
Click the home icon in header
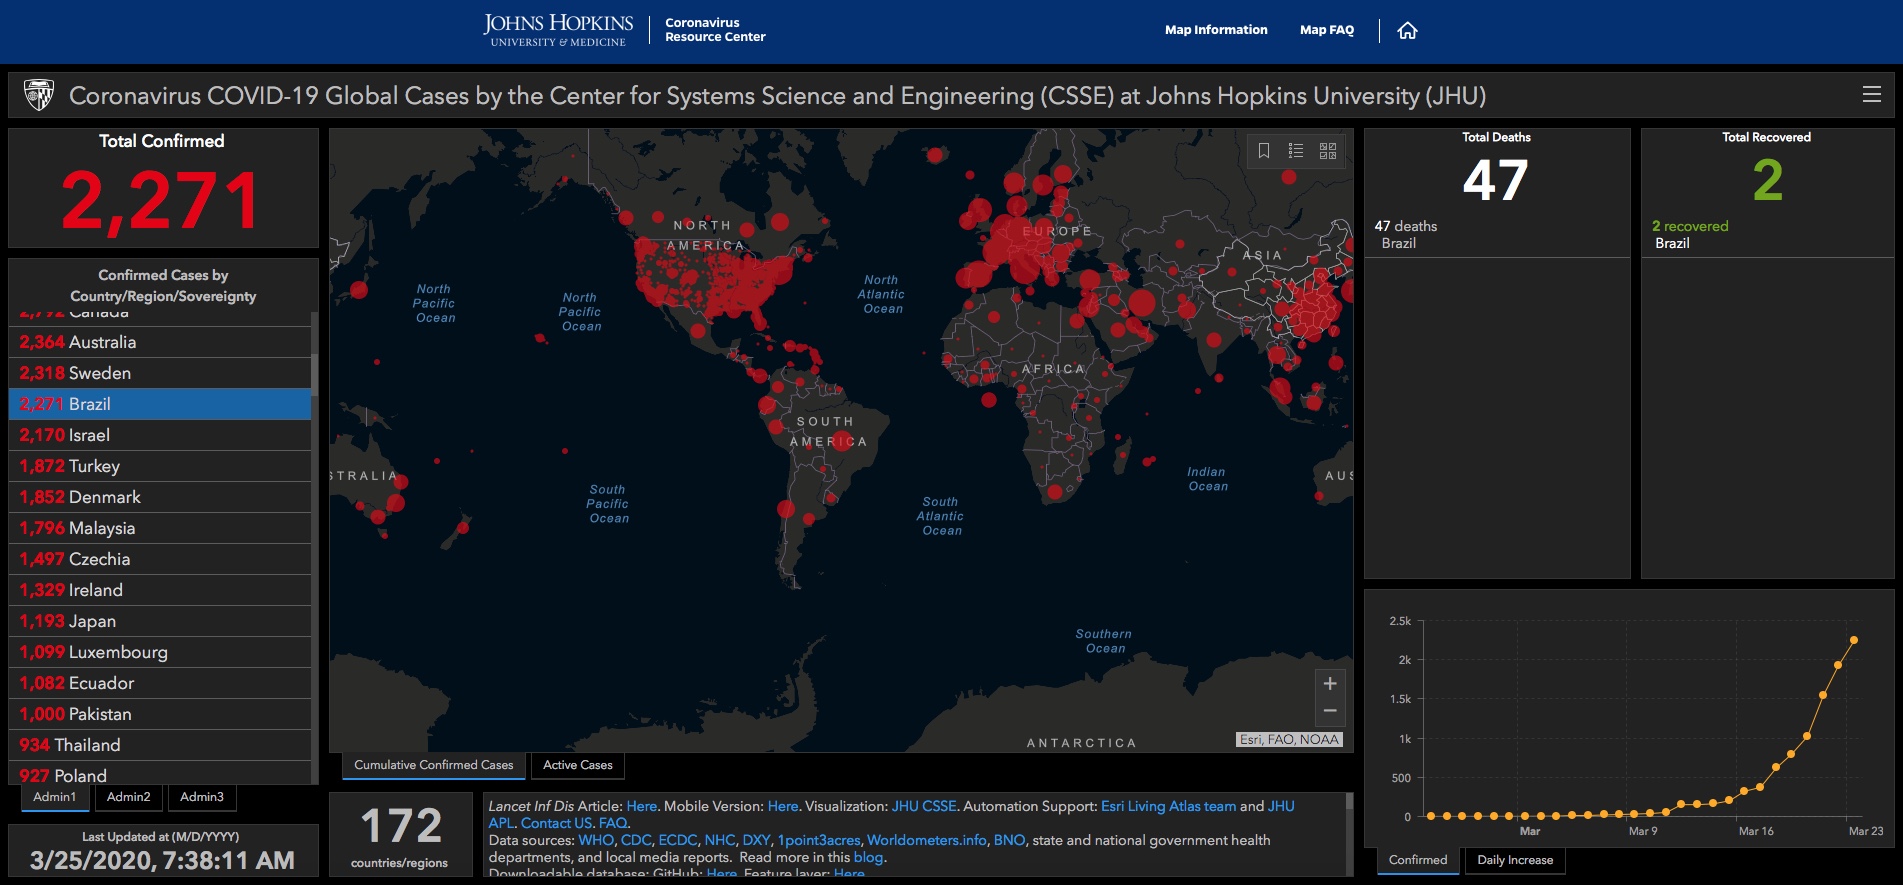[1407, 31]
